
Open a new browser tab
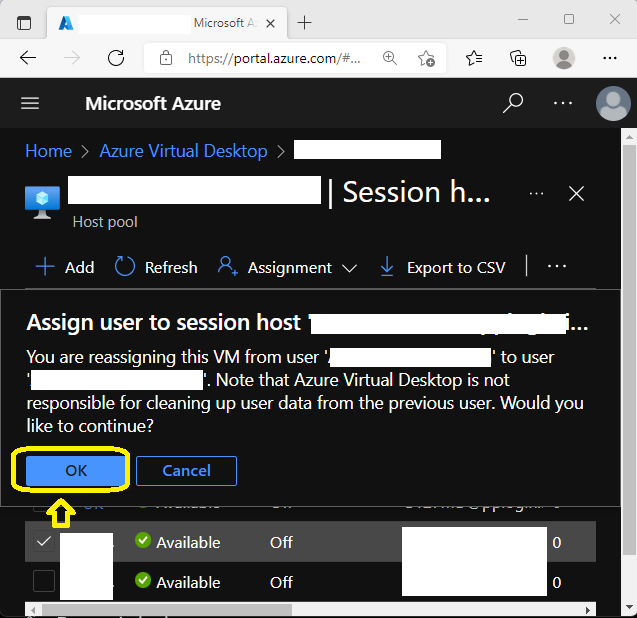tap(304, 23)
